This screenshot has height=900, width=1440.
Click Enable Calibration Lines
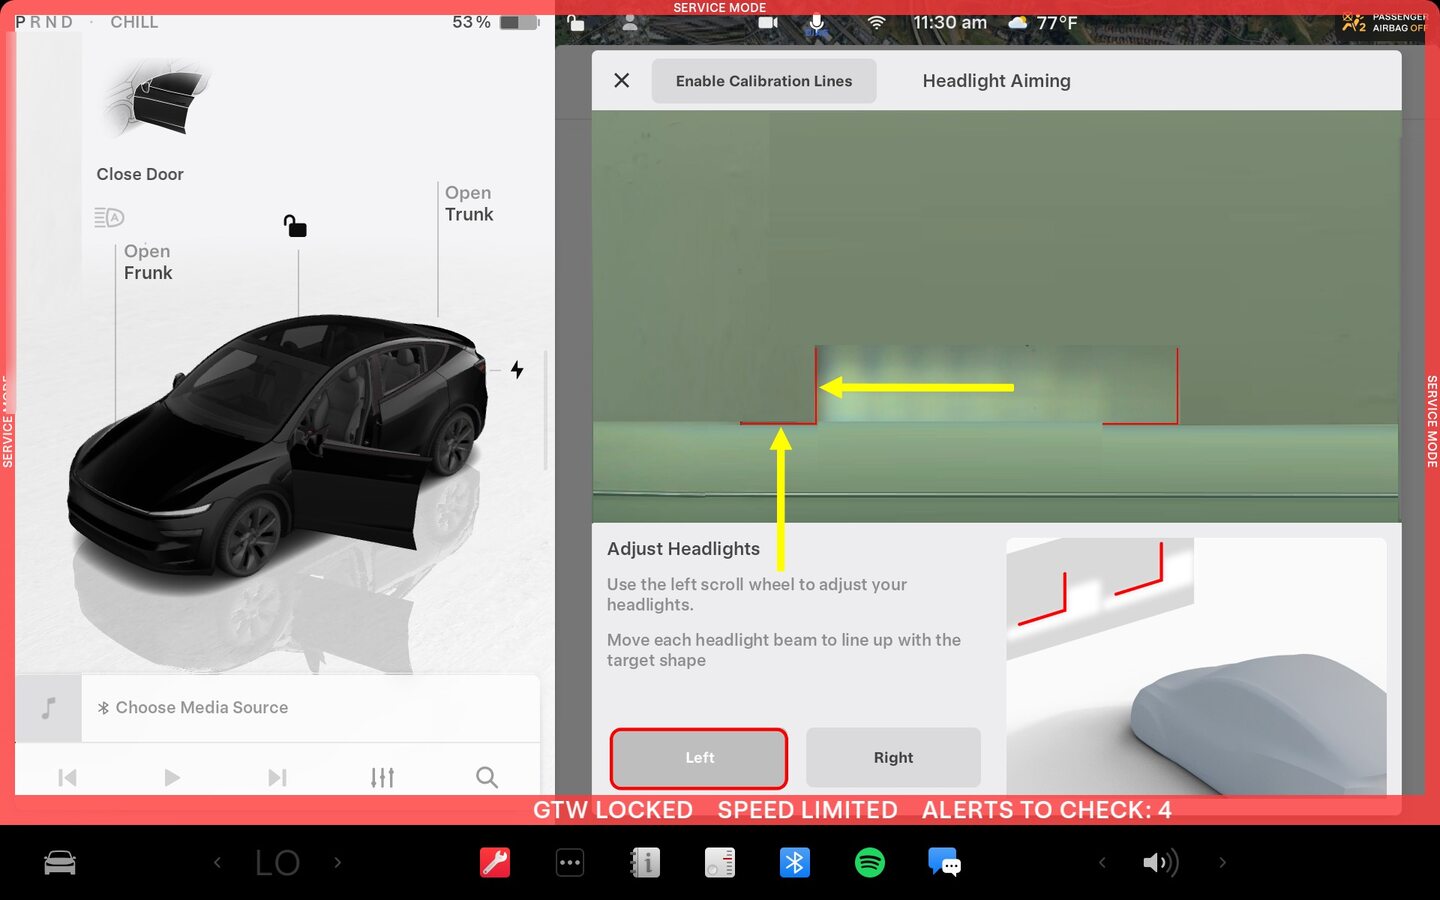tap(764, 81)
